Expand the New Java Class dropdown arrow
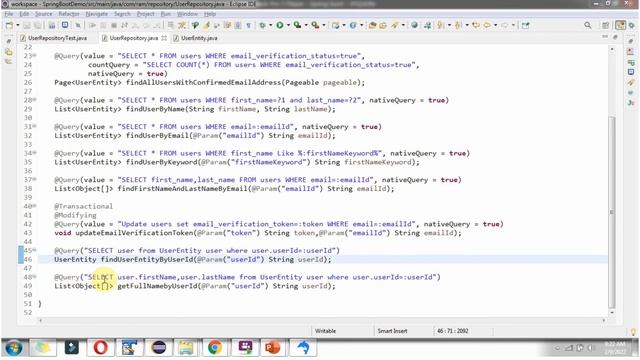Viewport: 640px width, 360px height. coord(362,25)
